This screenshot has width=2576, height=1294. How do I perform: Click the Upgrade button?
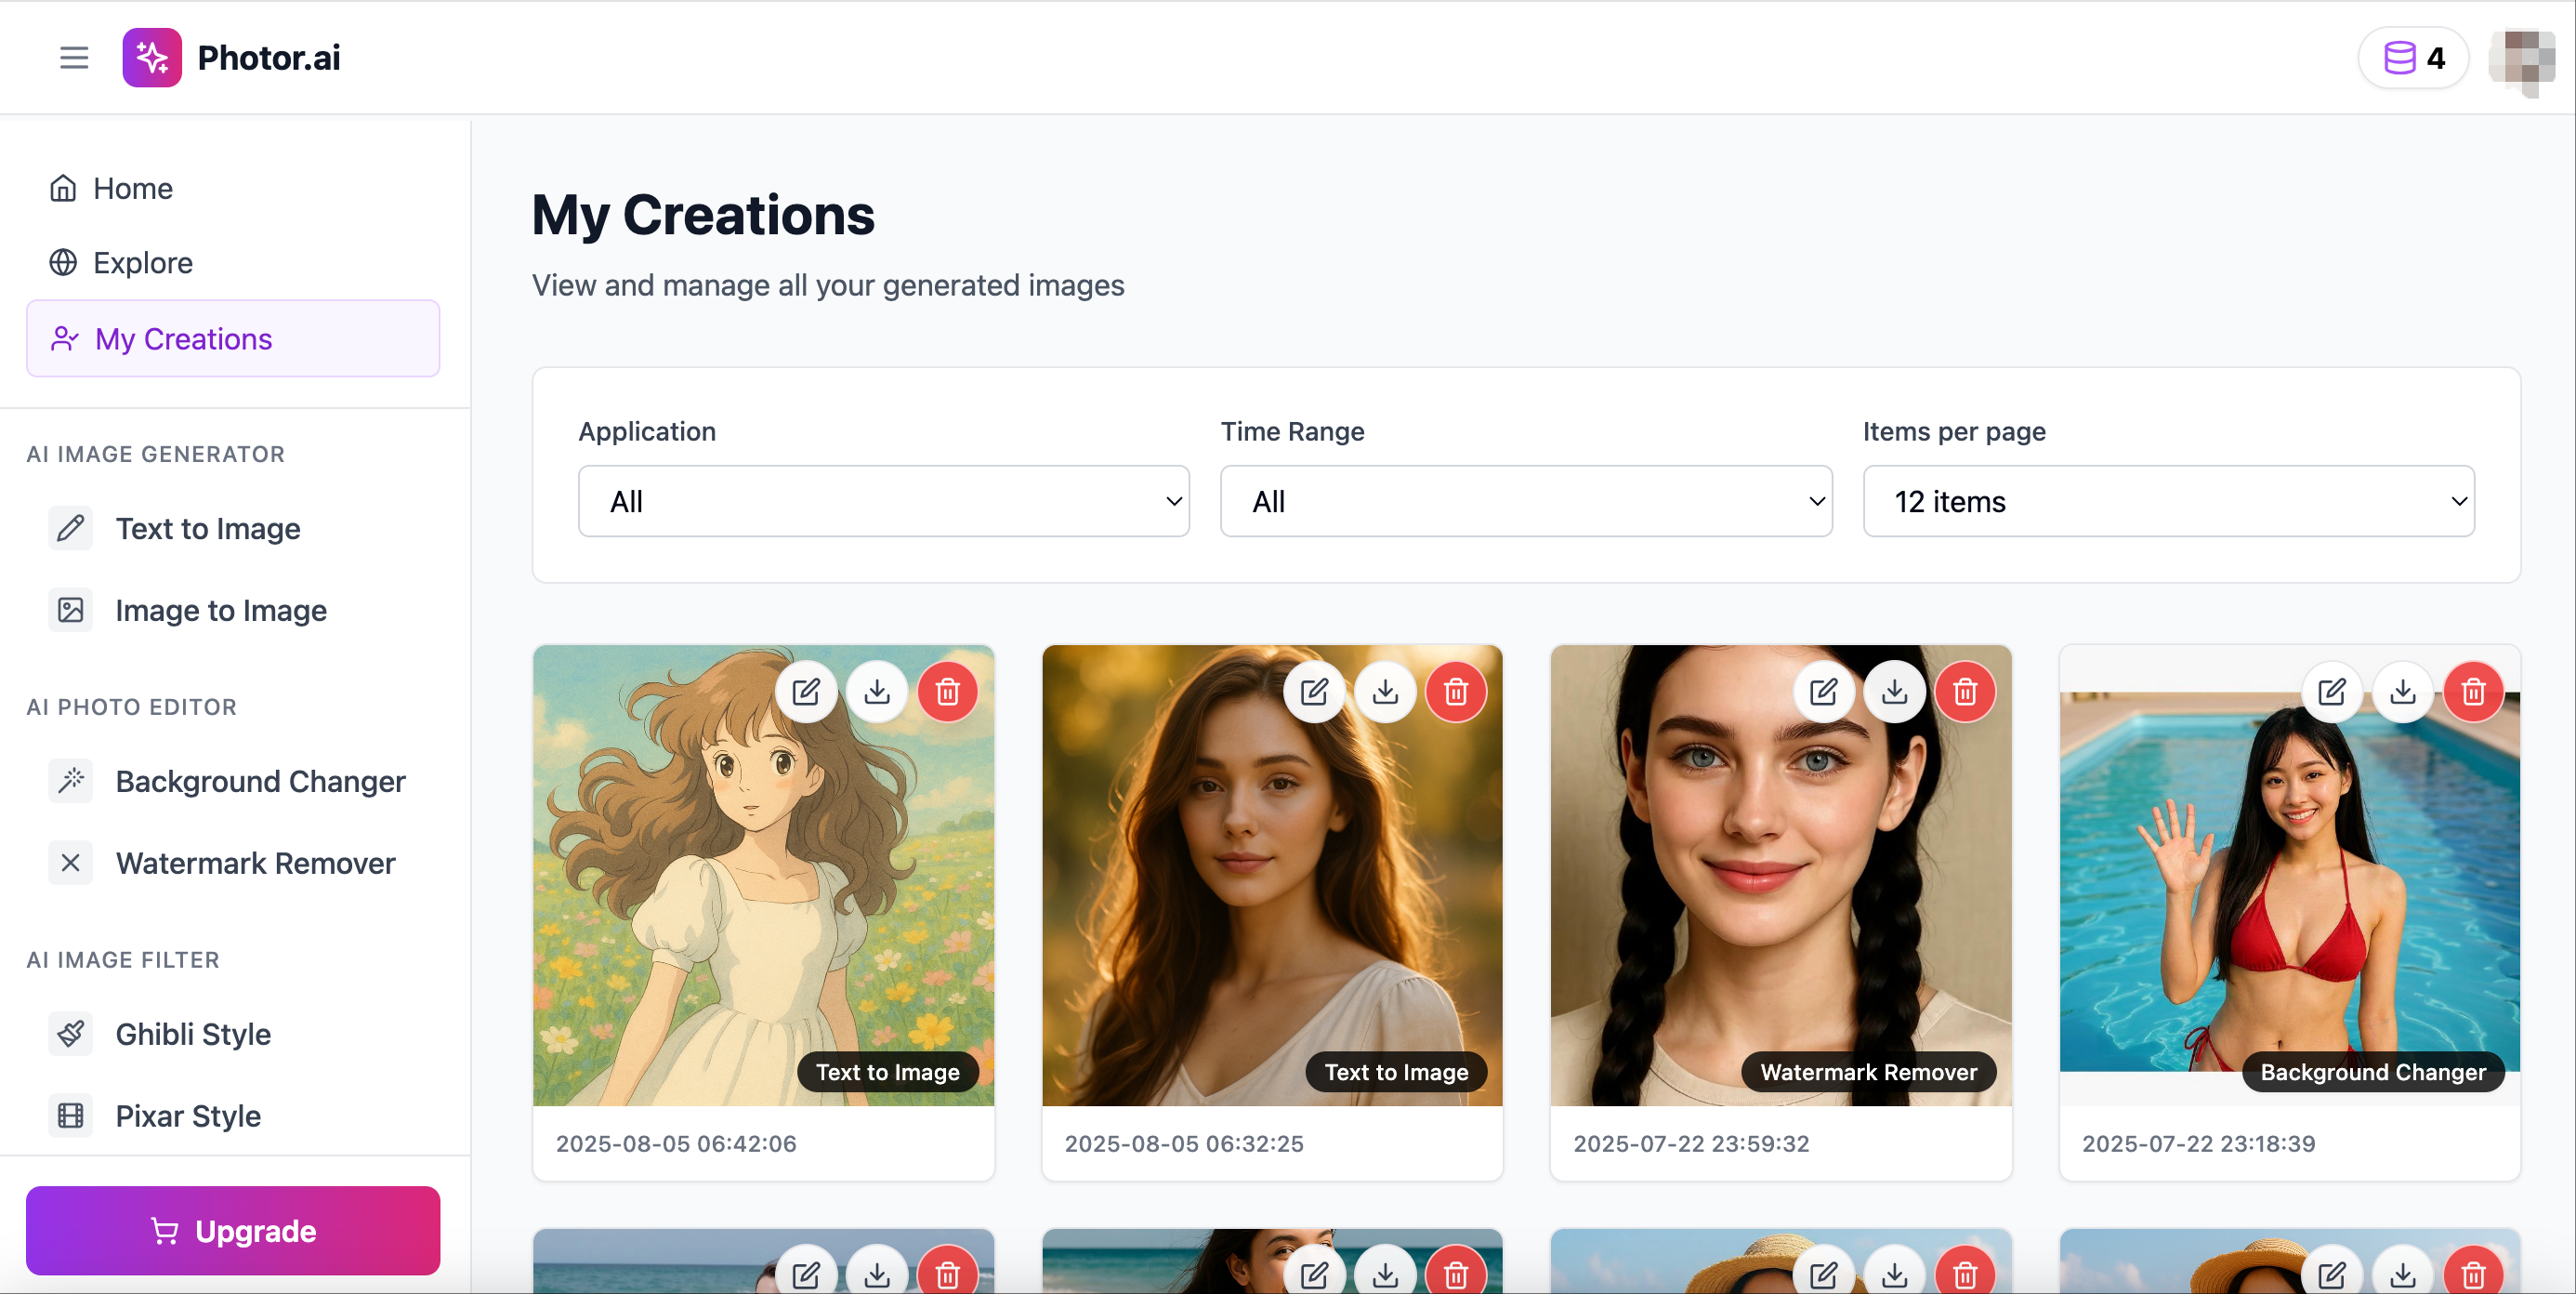233,1231
